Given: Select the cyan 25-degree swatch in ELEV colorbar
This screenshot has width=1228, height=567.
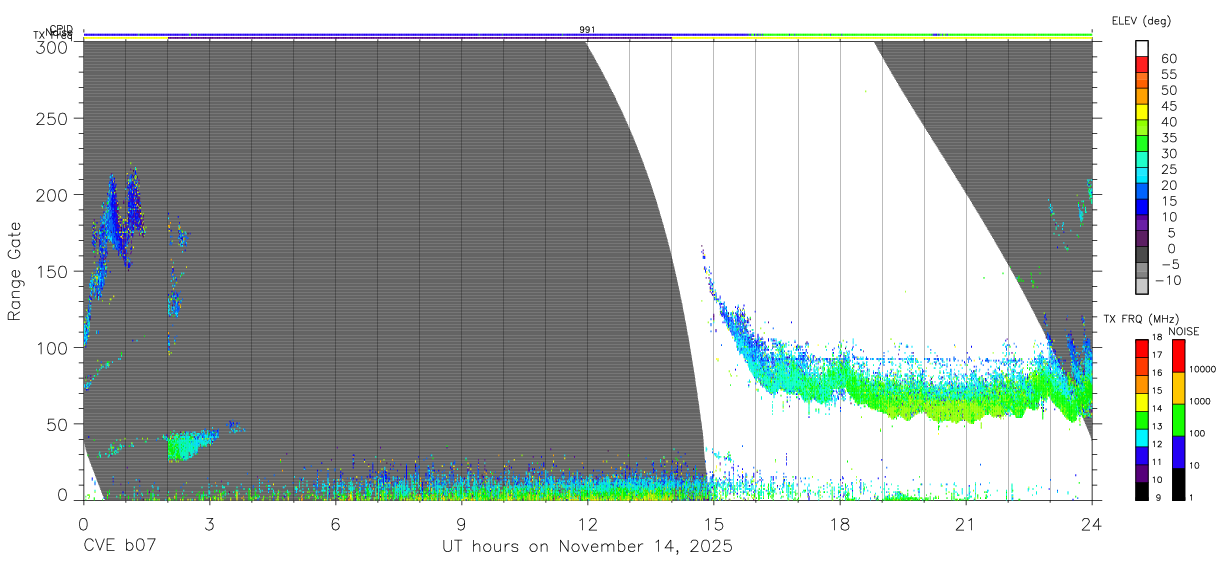Looking at the screenshot, I should click(1142, 176).
